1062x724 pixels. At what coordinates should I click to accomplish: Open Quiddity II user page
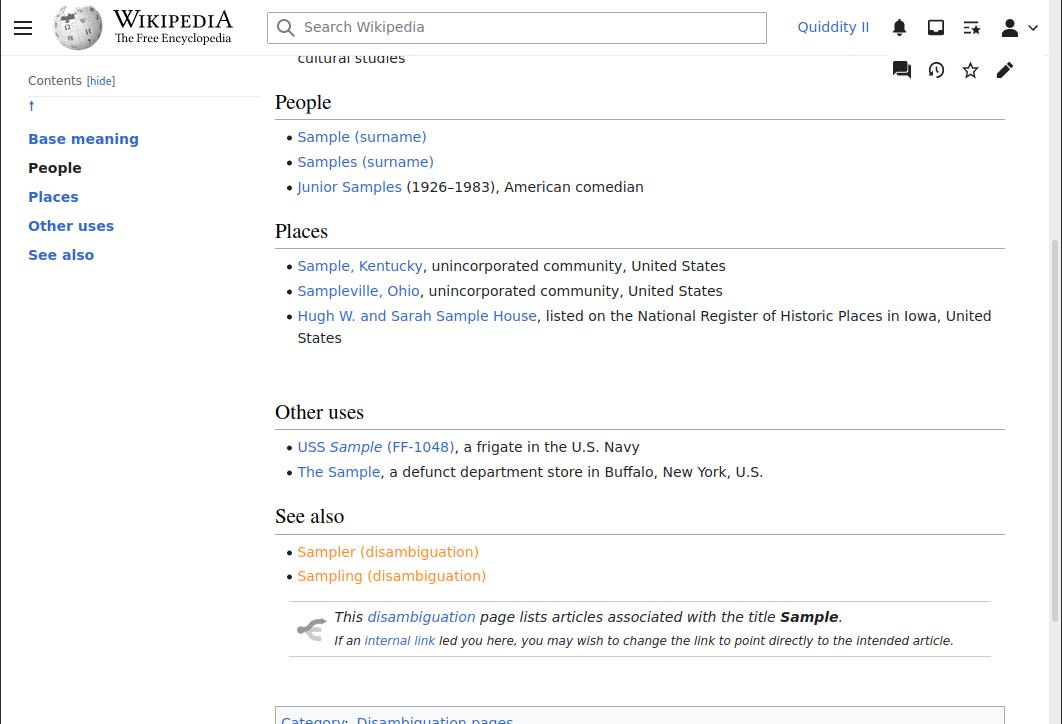tap(833, 27)
